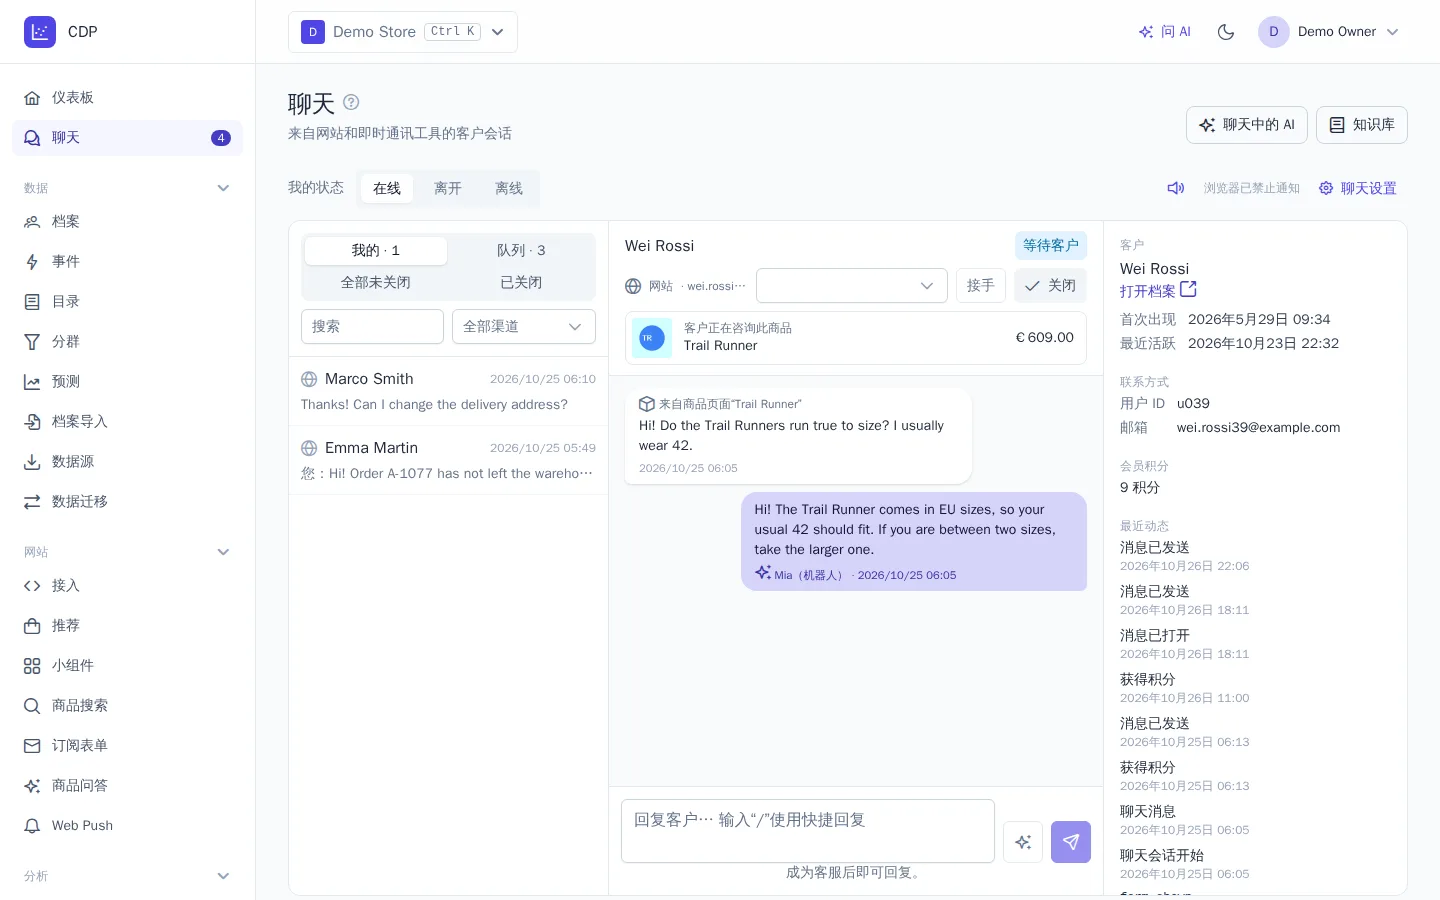Show 已关闭 conversations

(521, 283)
